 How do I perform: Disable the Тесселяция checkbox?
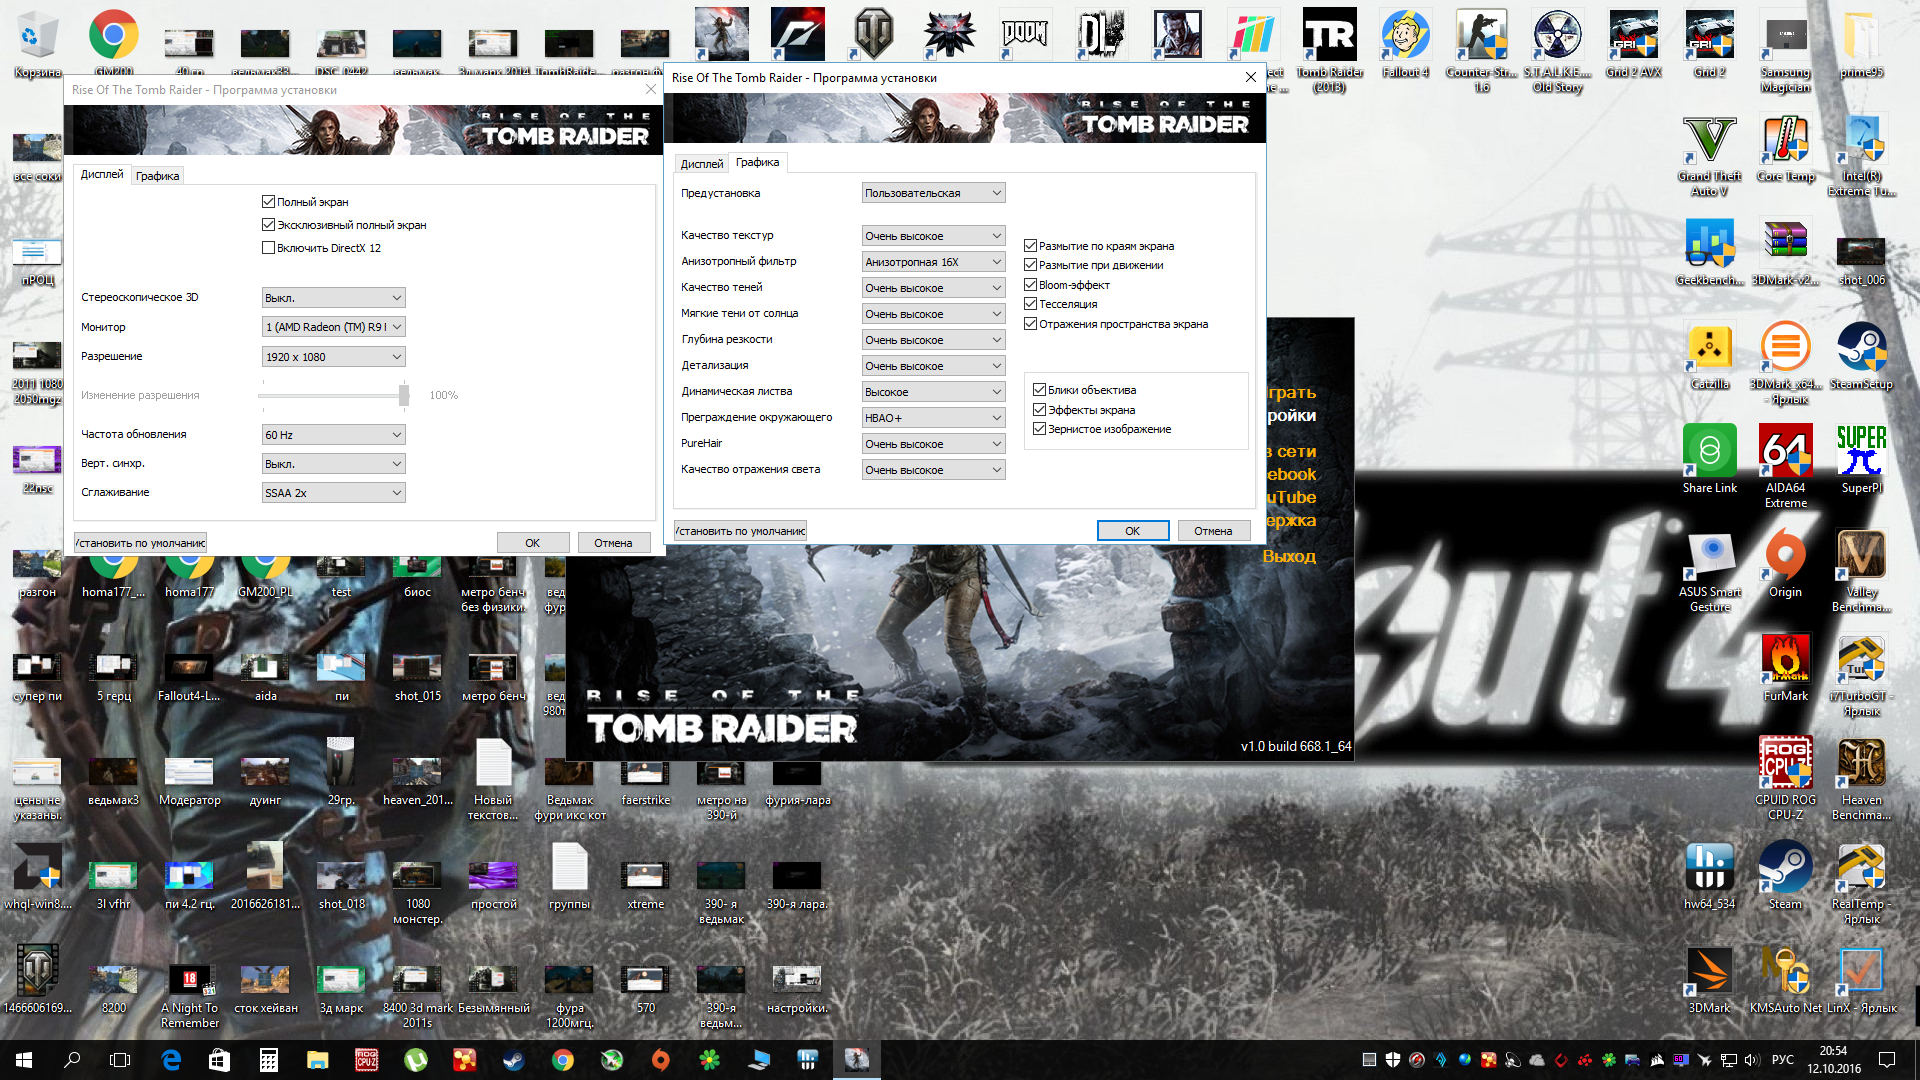[1030, 304]
